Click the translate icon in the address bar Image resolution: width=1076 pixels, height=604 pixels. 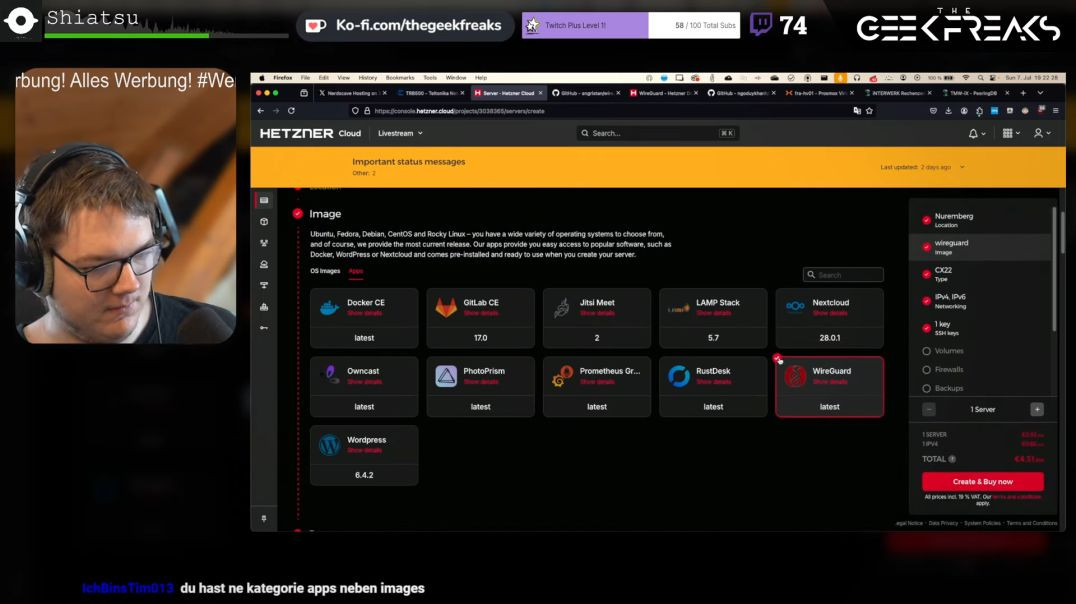coord(856,111)
